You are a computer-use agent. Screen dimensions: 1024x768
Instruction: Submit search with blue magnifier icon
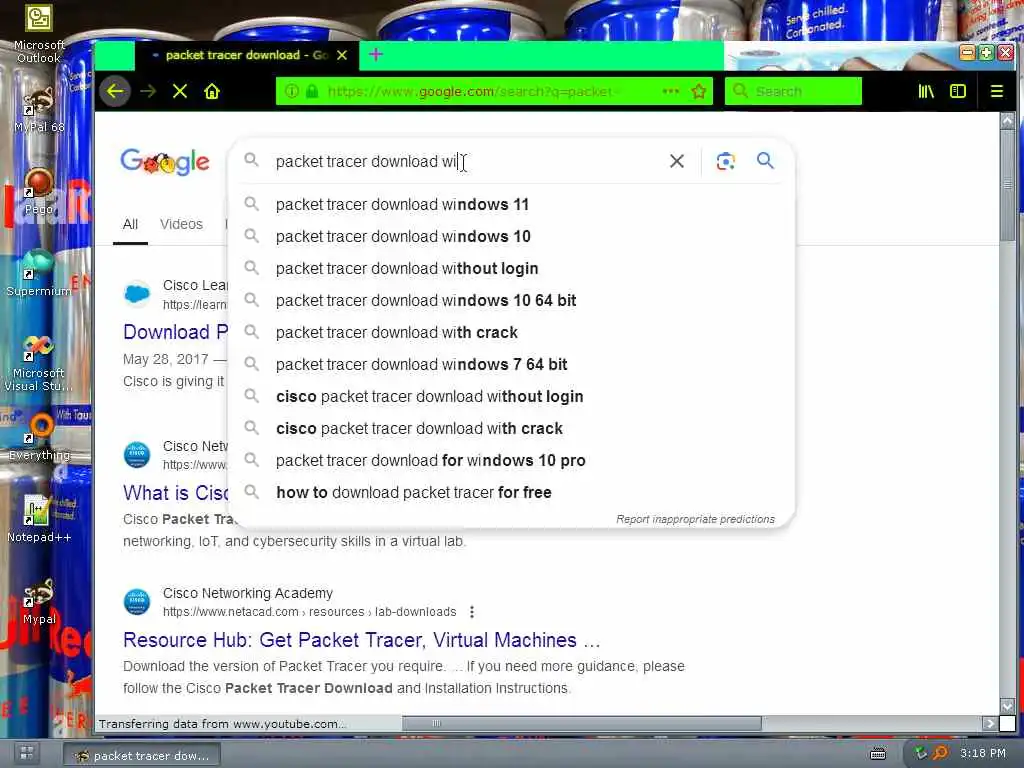765,161
